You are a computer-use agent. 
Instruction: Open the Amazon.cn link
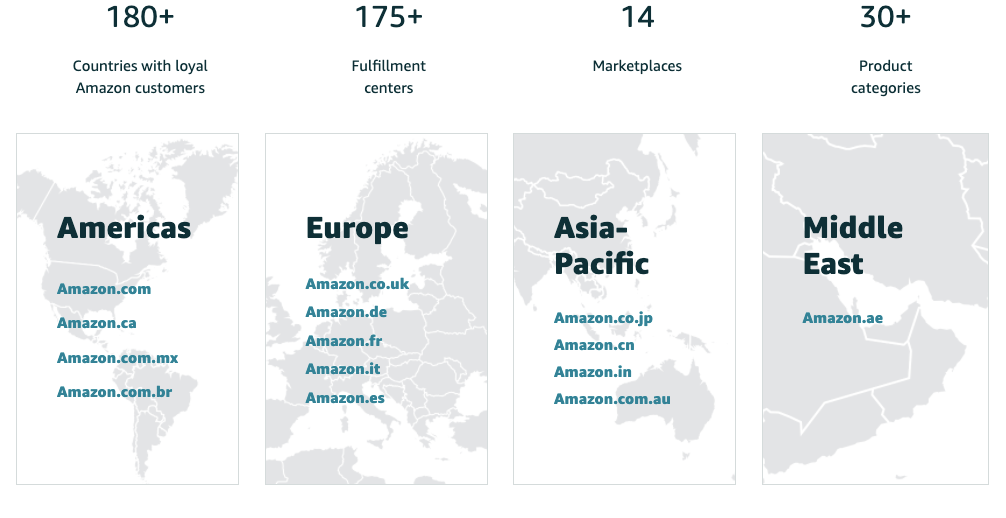coord(594,345)
